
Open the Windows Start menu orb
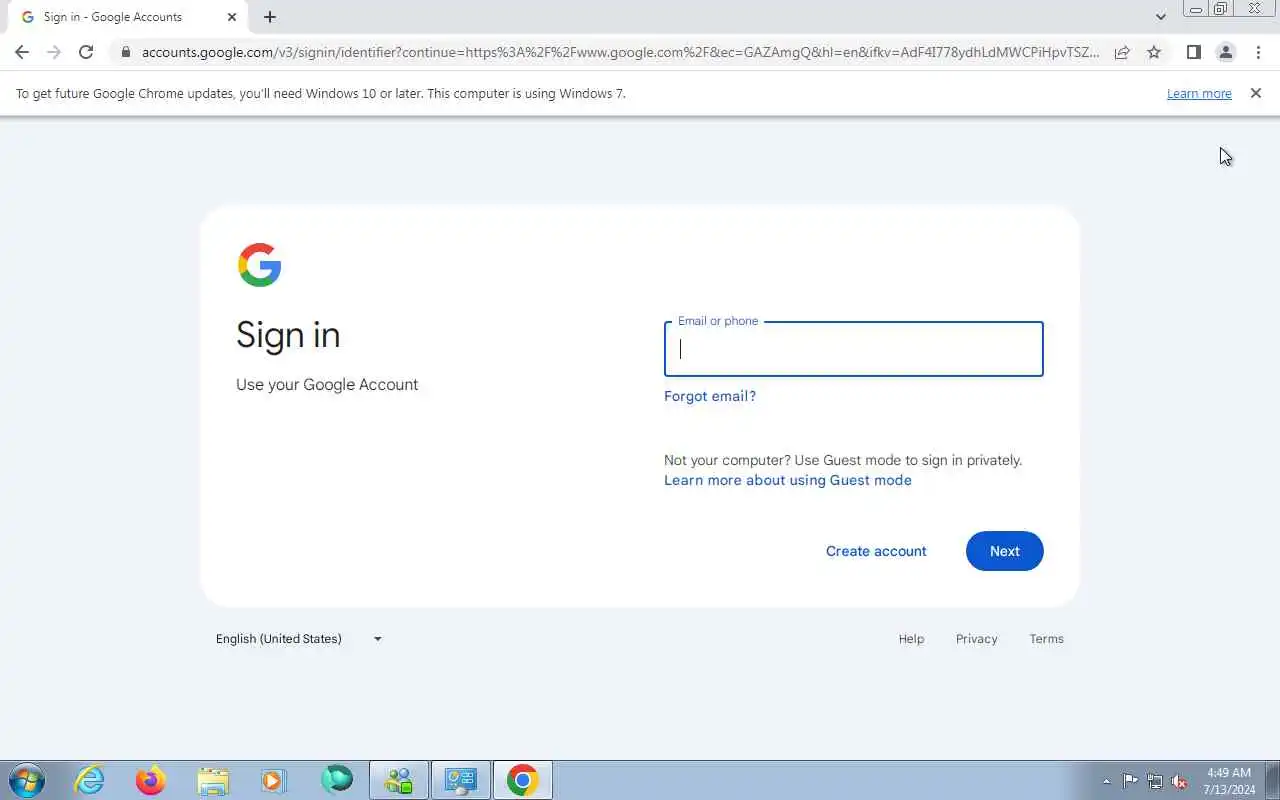(x=26, y=780)
